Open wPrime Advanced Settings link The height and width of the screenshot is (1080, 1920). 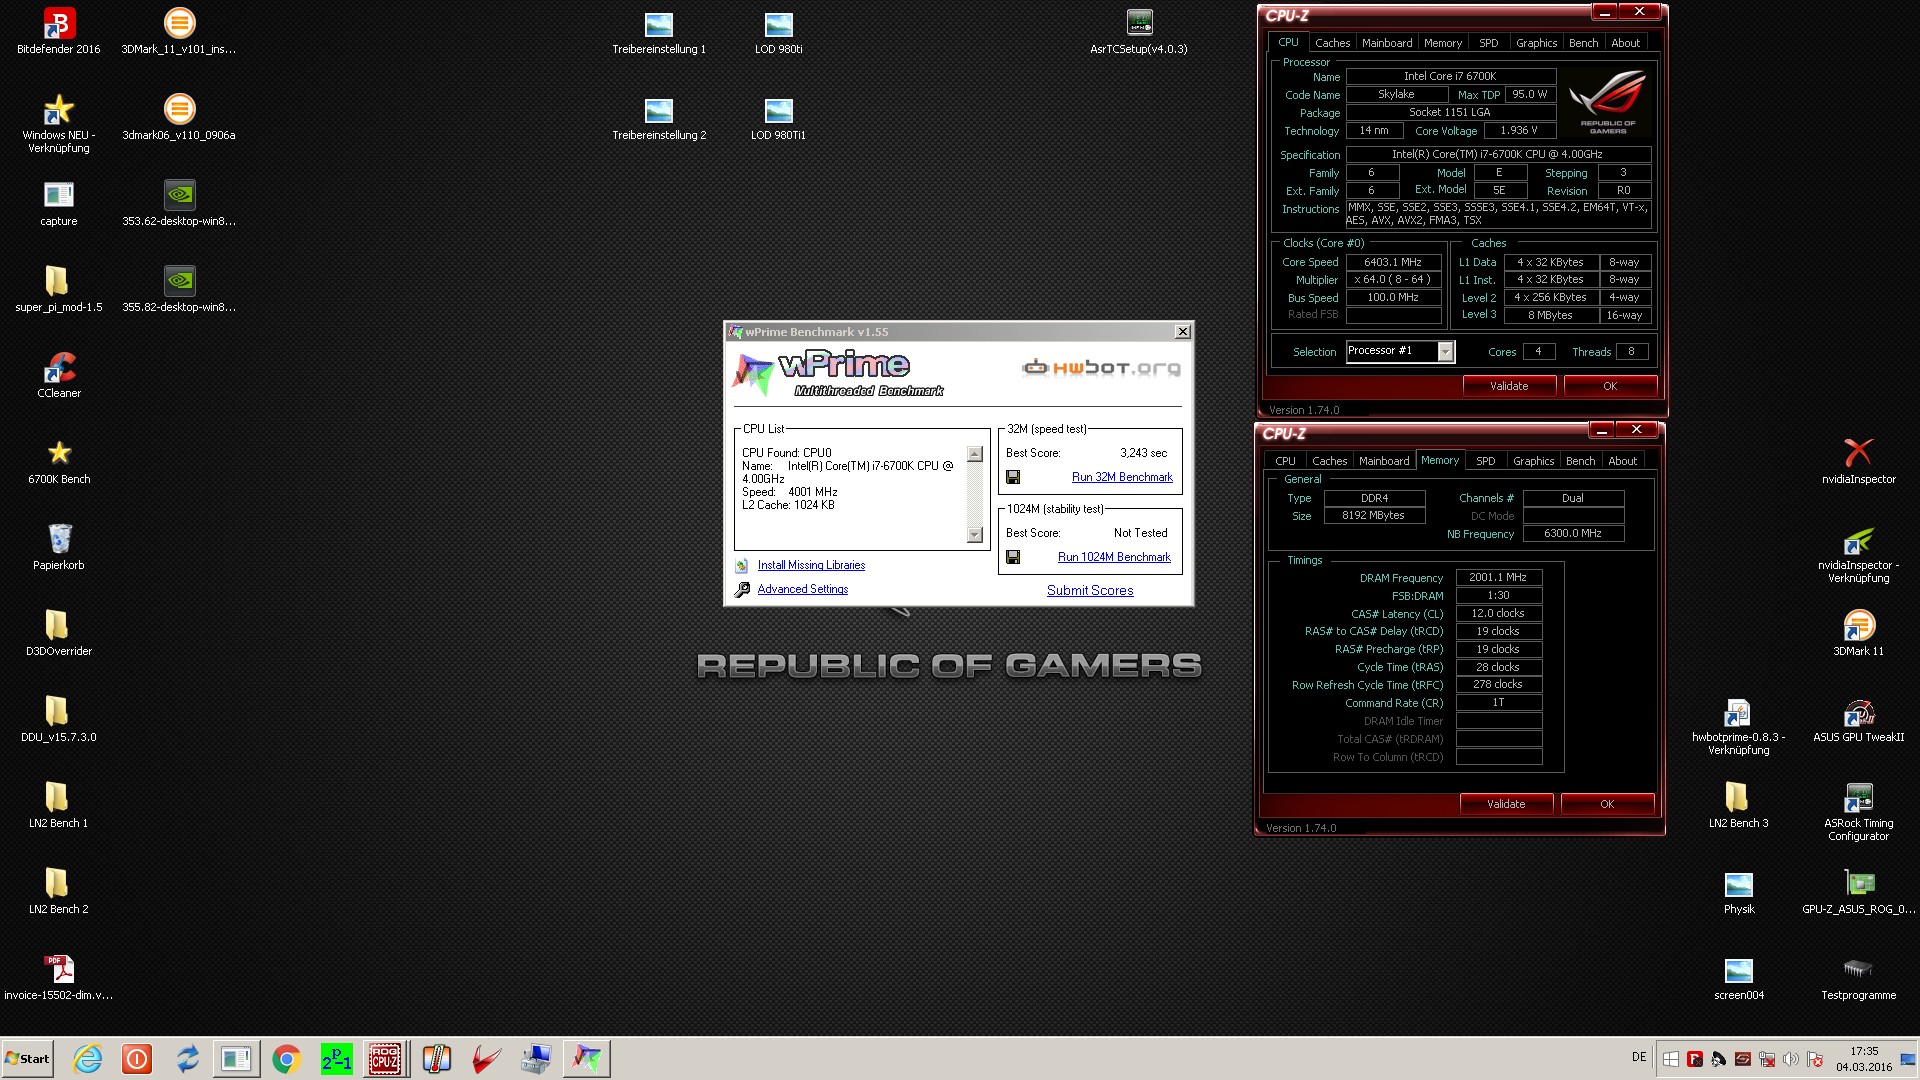pos(802,590)
